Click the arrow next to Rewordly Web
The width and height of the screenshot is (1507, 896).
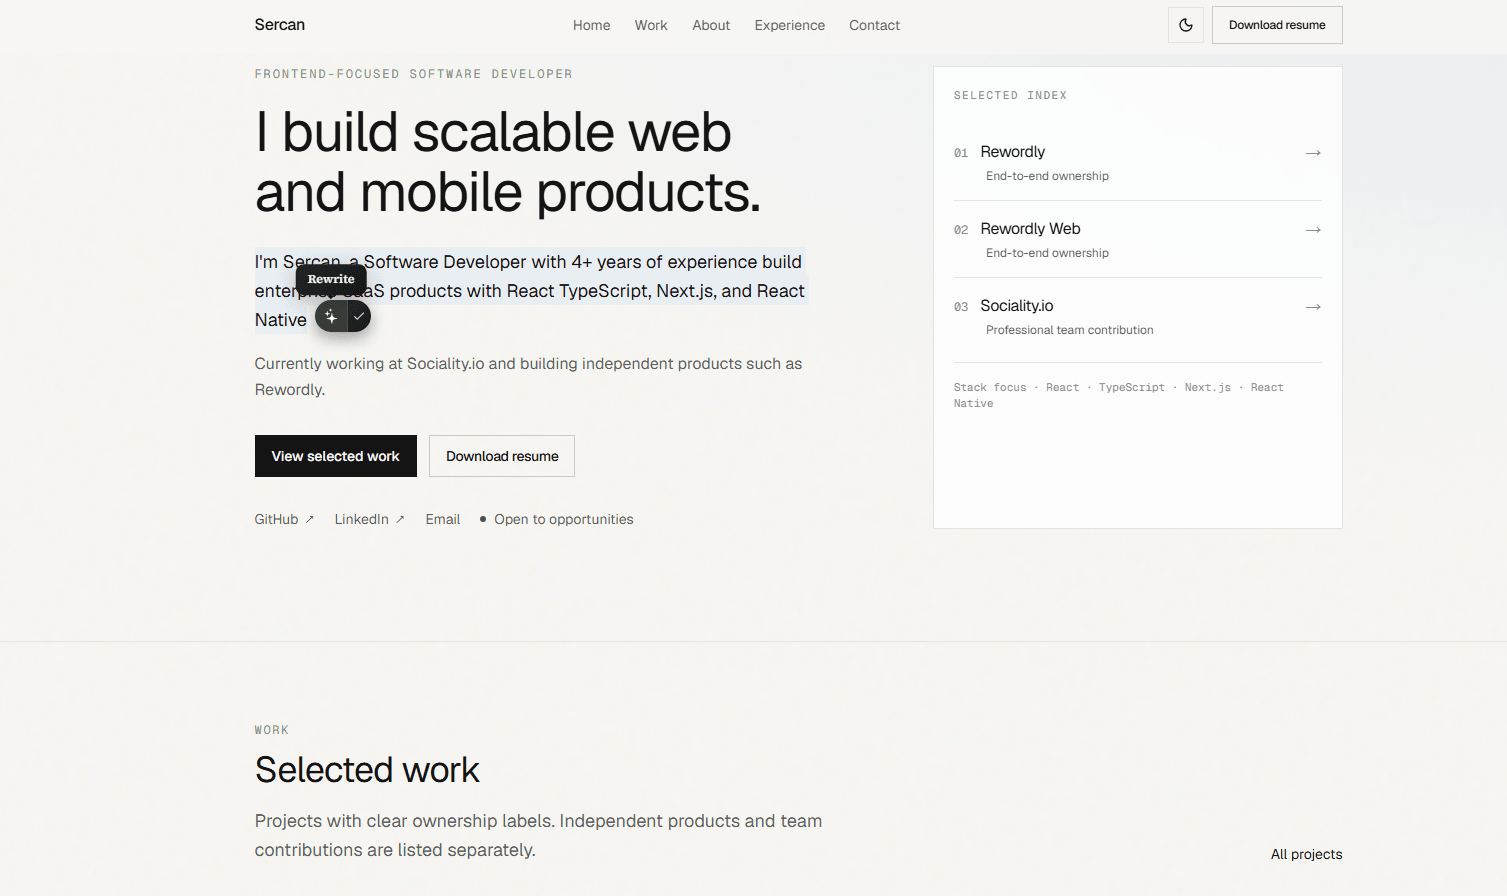(x=1313, y=230)
